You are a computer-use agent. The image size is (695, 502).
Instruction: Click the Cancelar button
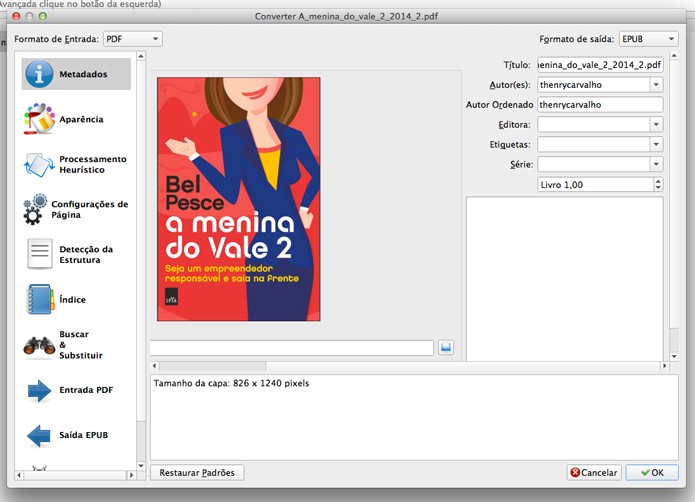click(x=594, y=473)
